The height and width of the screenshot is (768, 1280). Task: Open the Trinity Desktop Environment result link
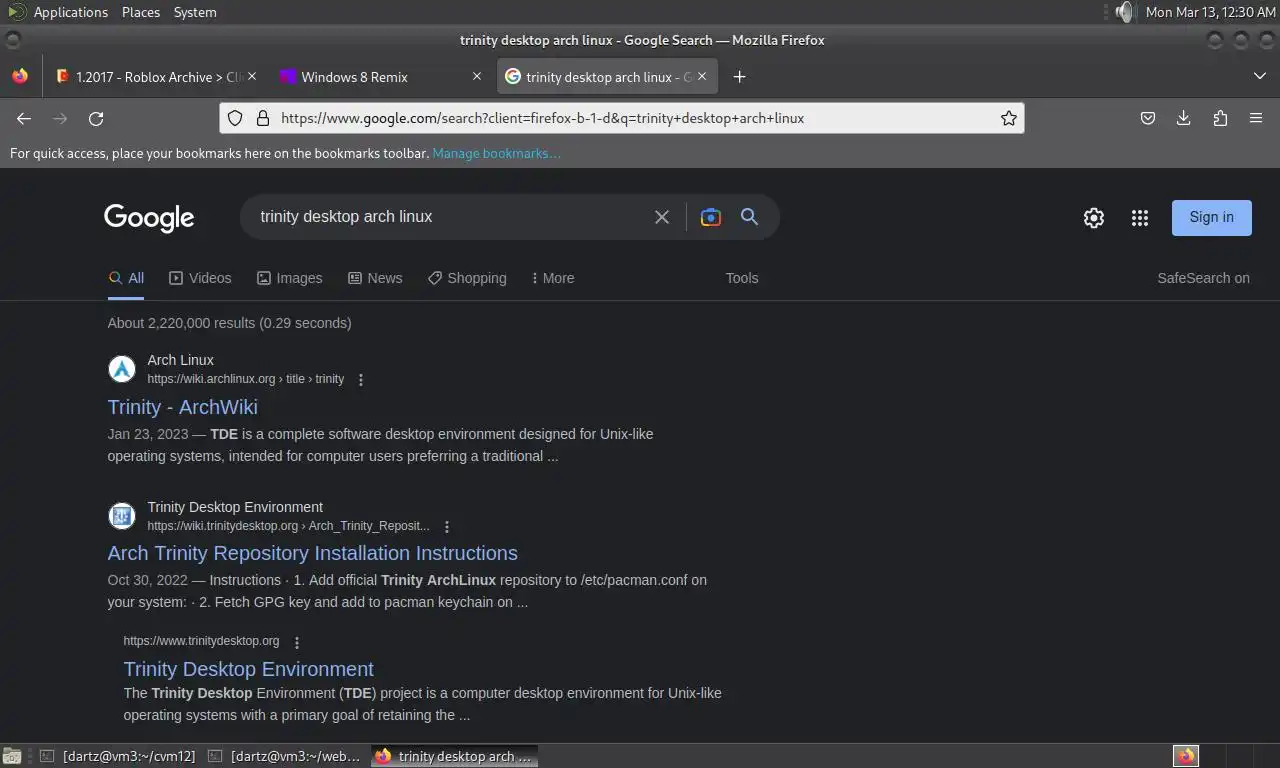tap(249, 669)
